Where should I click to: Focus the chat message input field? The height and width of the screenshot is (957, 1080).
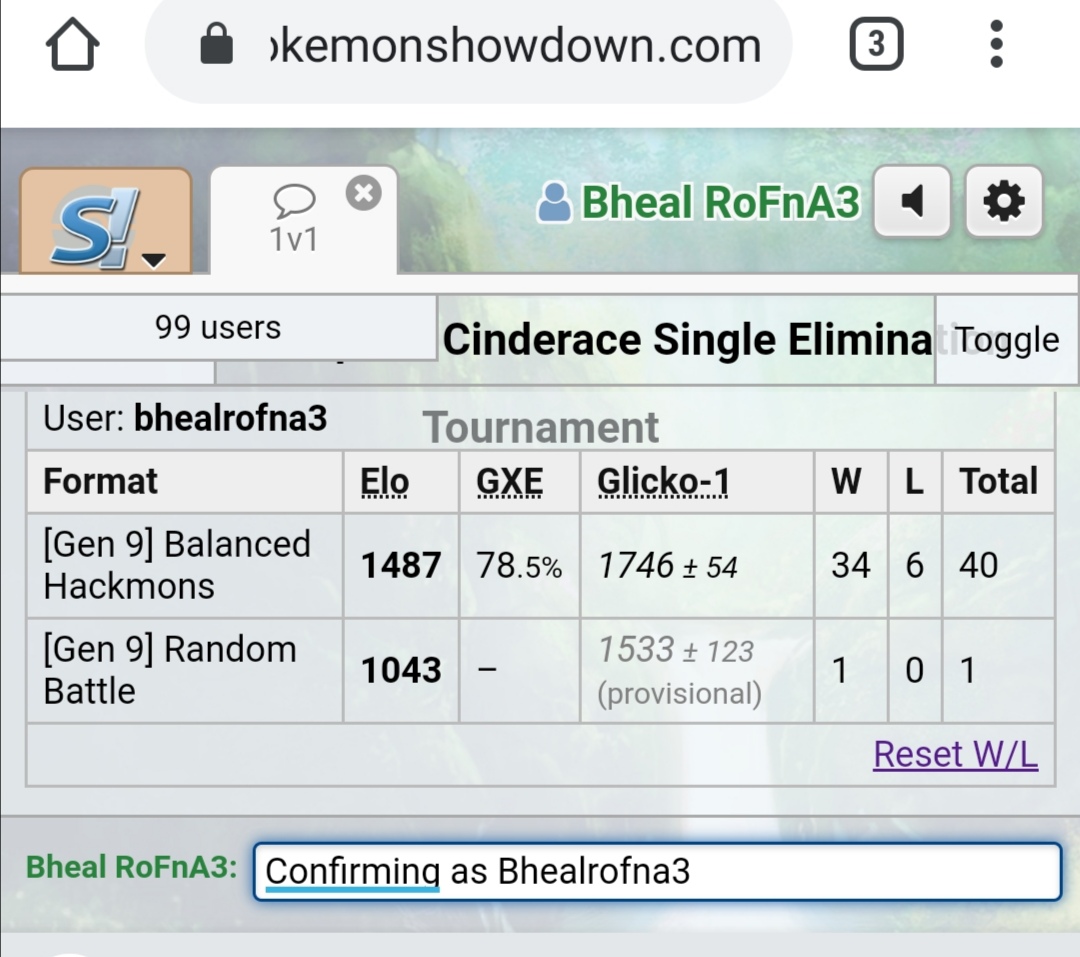657,872
